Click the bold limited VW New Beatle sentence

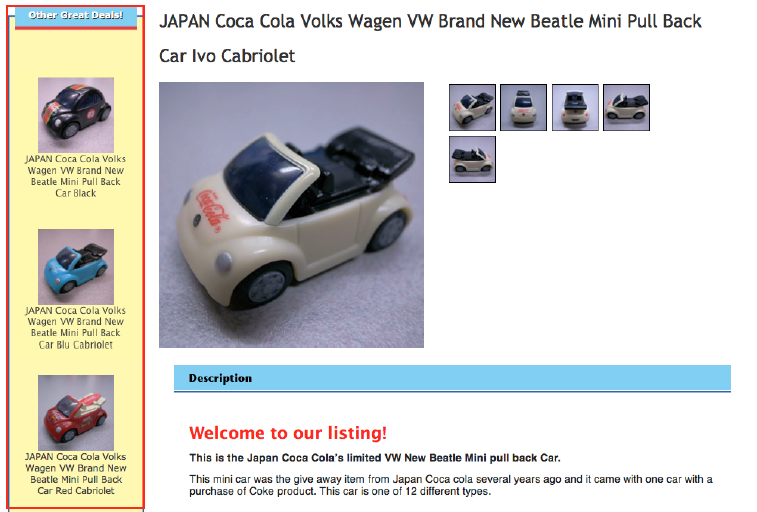pos(375,458)
